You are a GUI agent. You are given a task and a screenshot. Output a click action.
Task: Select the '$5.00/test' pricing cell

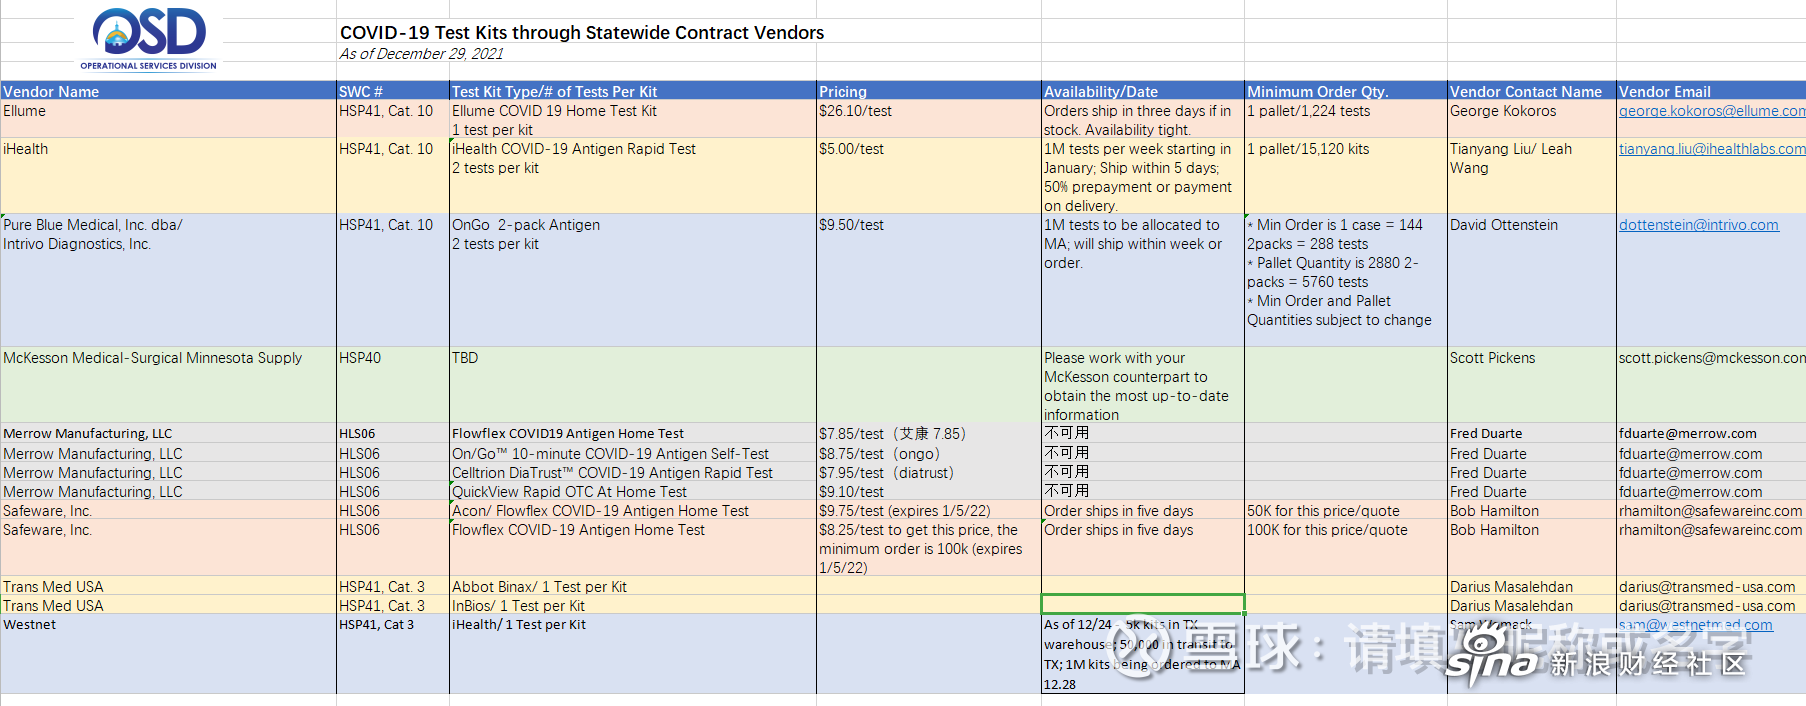click(x=929, y=176)
